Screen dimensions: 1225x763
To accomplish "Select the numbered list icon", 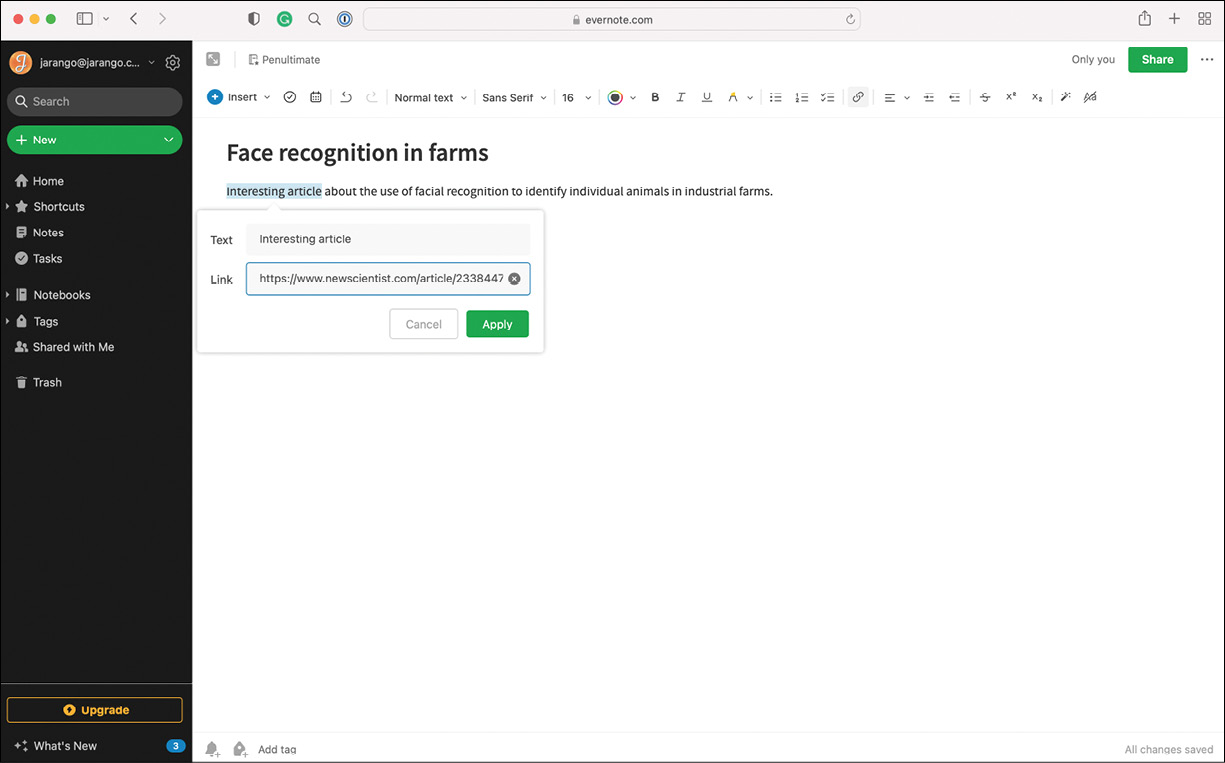I will tap(802, 97).
